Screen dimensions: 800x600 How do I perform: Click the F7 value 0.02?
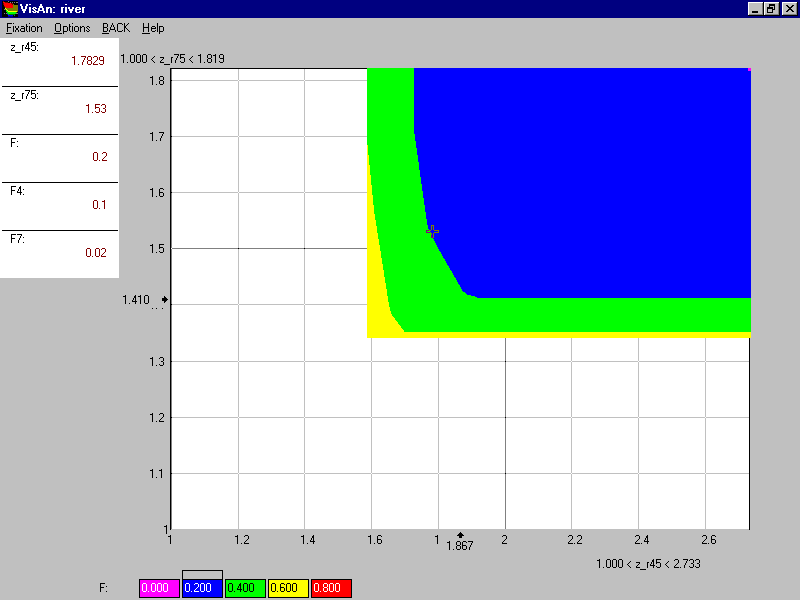coord(96,253)
